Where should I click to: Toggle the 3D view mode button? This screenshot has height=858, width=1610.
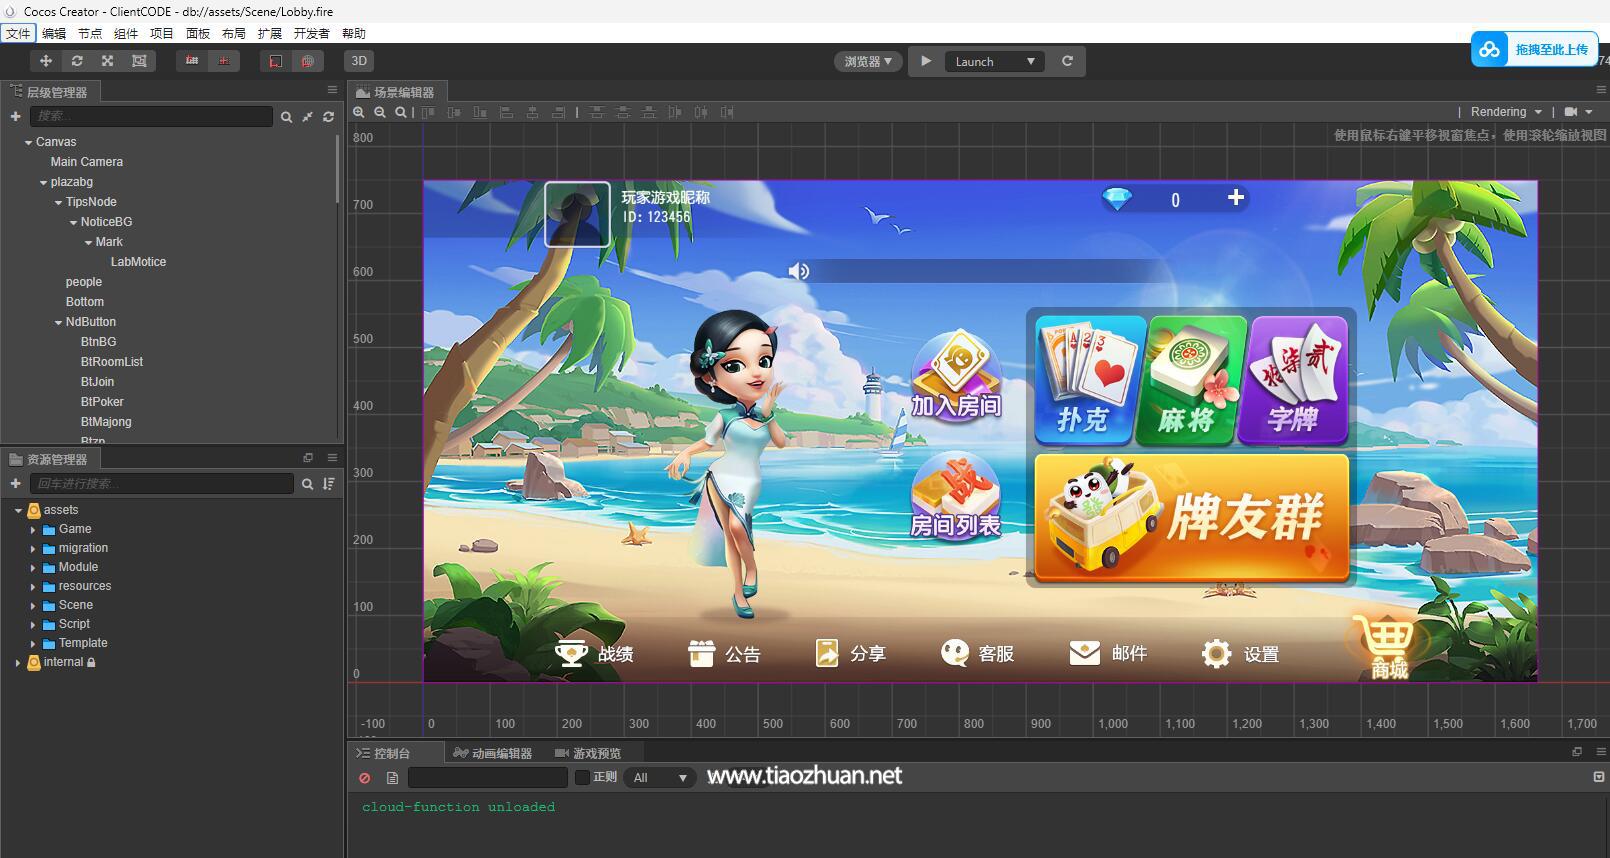359,61
